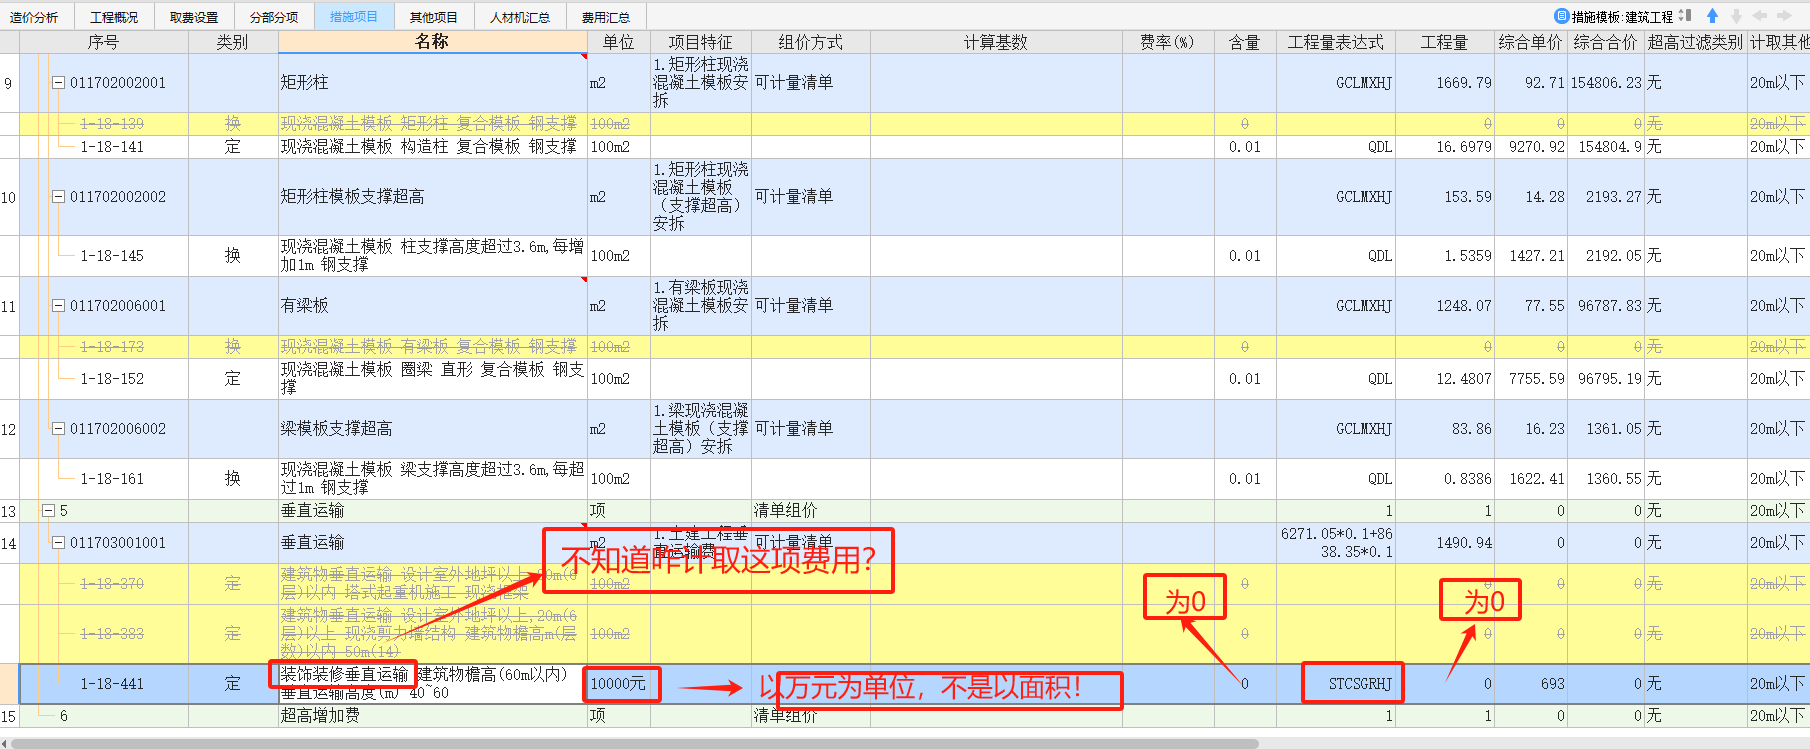Move row down with gray down arrow

click(x=1736, y=16)
